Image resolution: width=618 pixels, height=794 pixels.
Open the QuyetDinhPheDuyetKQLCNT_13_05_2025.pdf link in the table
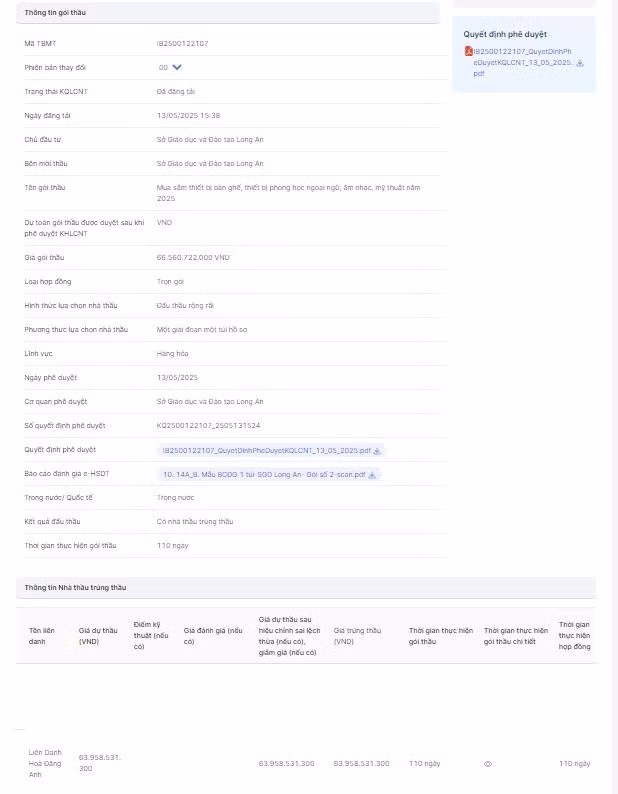pos(266,450)
